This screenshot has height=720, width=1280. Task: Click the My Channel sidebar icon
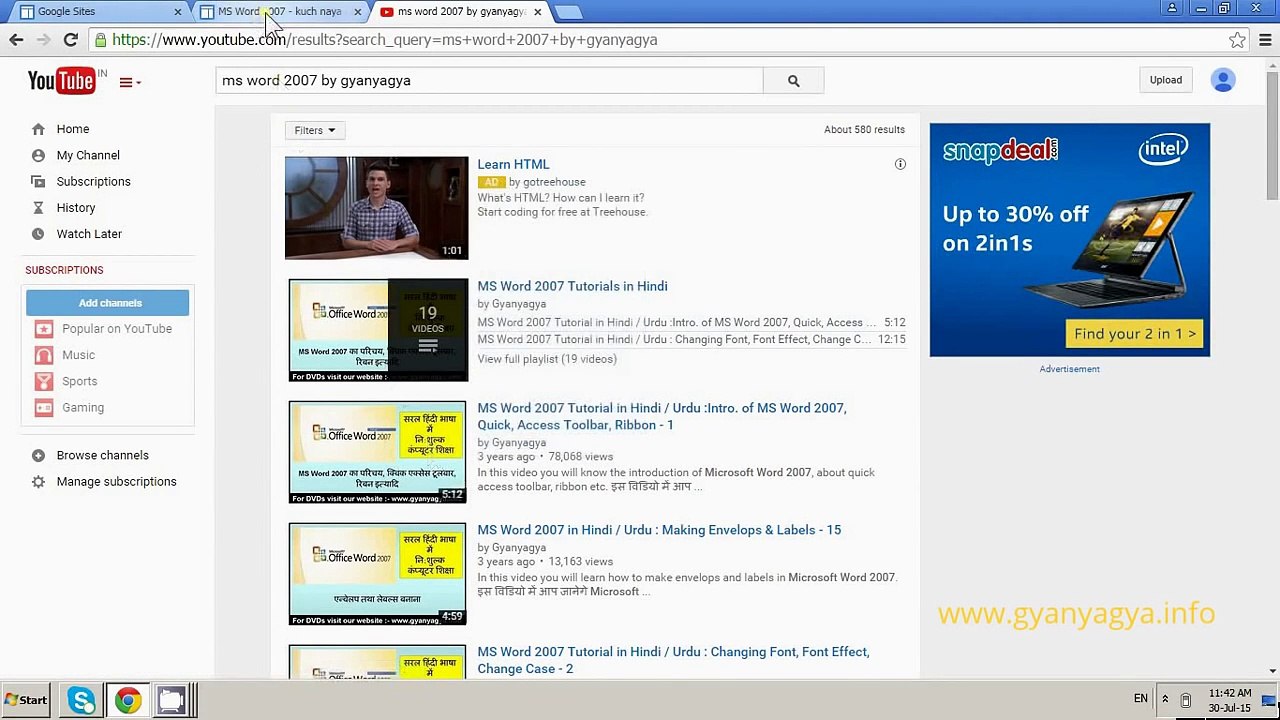click(38, 155)
